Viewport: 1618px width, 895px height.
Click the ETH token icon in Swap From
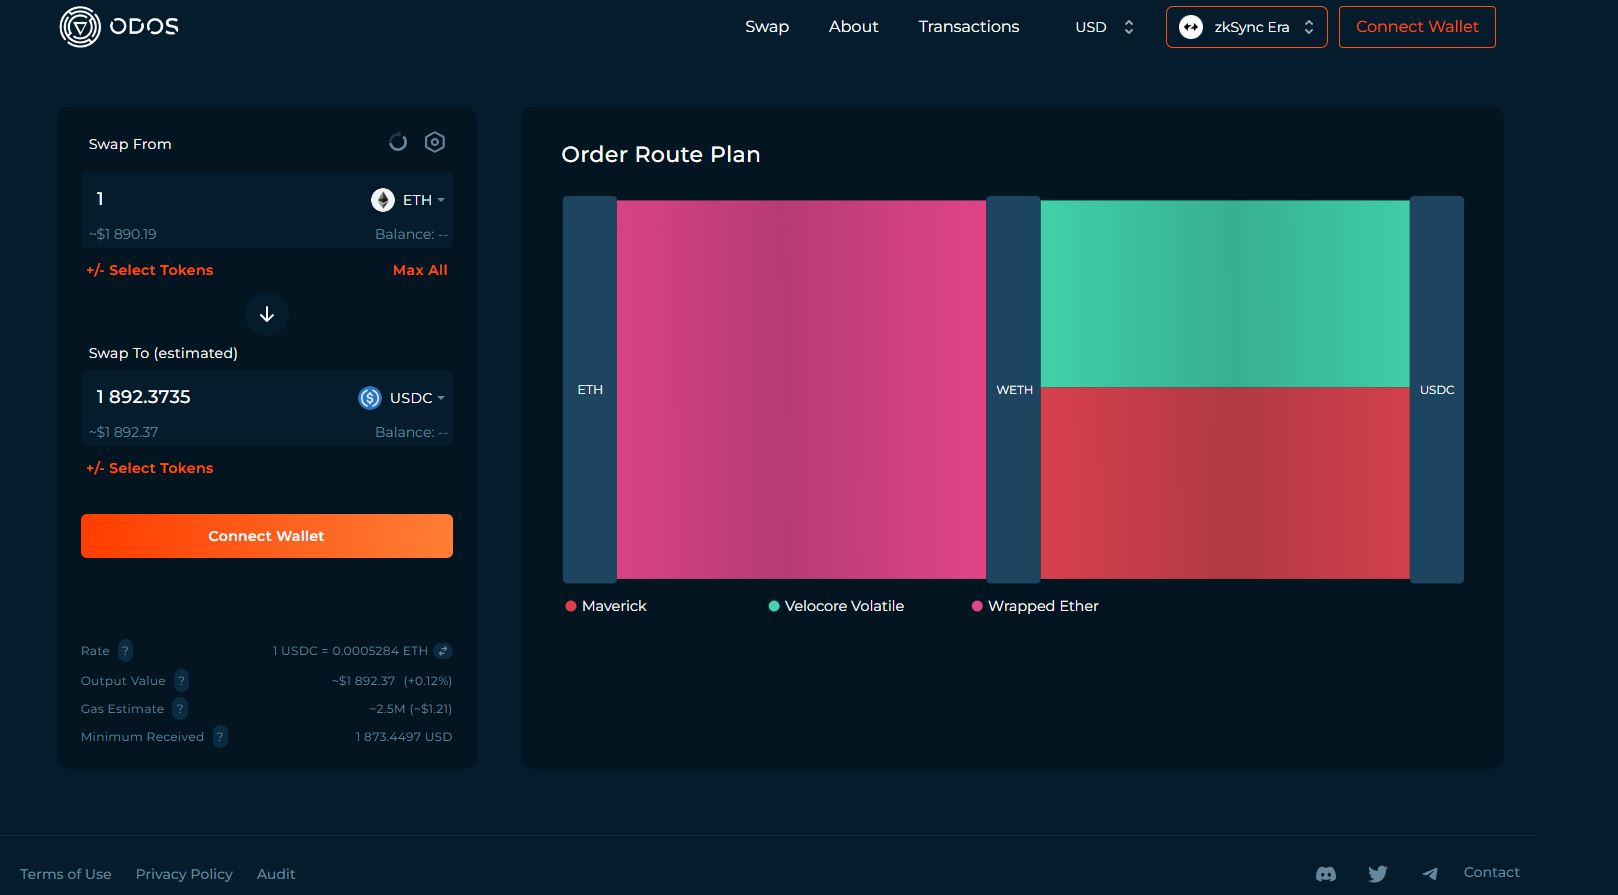click(383, 200)
